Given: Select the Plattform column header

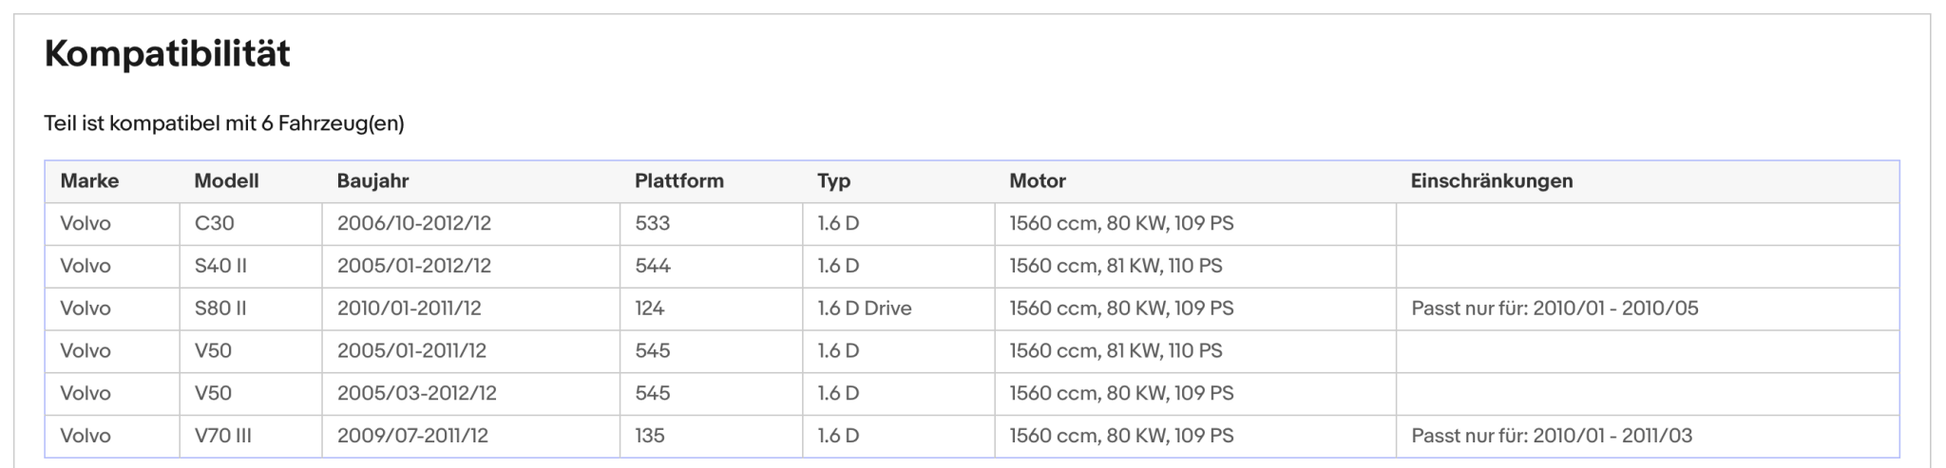Looking at the screenshot, I should tap(679, 181).
